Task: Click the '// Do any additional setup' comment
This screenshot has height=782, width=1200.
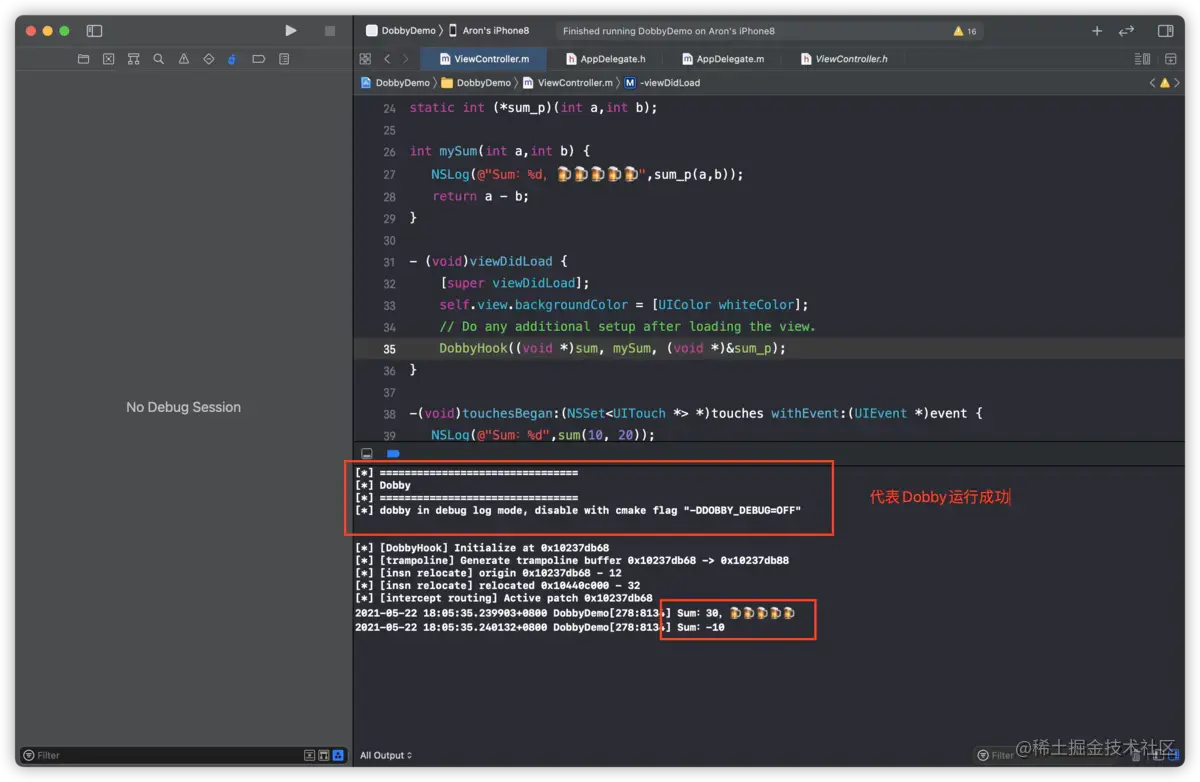Action: 627,327
